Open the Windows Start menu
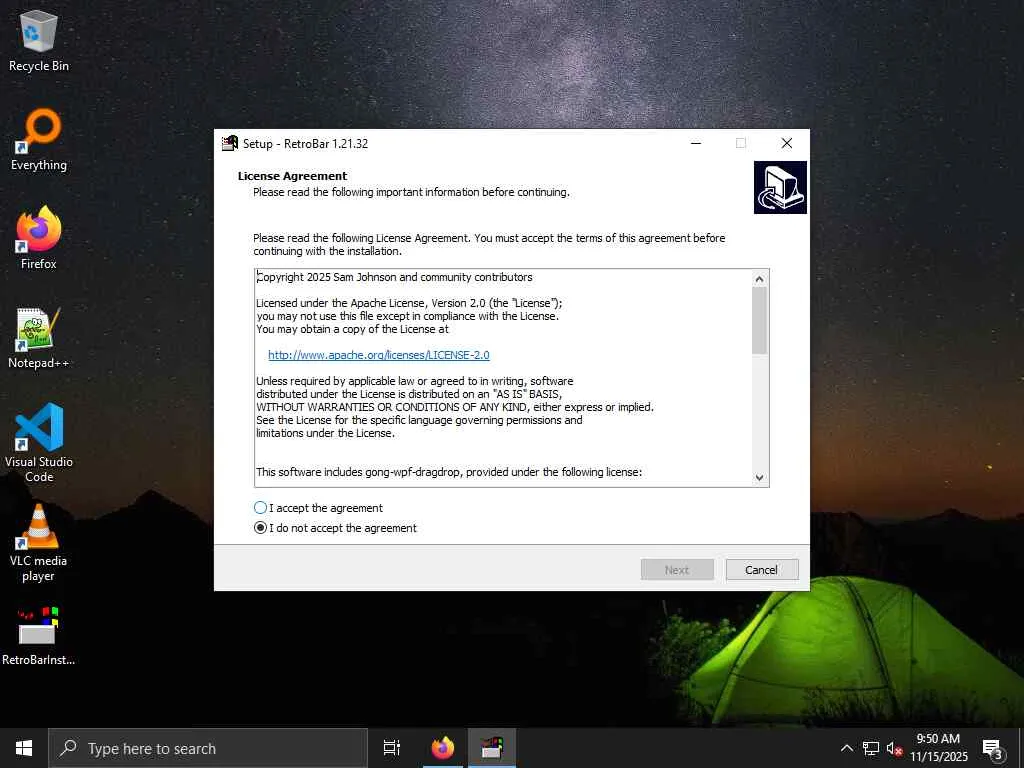Viewport: 1024px width, 768px height. click(24, 748)
